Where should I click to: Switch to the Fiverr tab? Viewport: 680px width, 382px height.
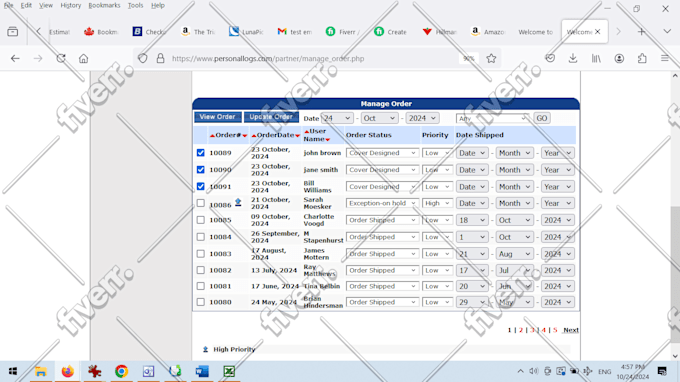click(x=343, y=32)
